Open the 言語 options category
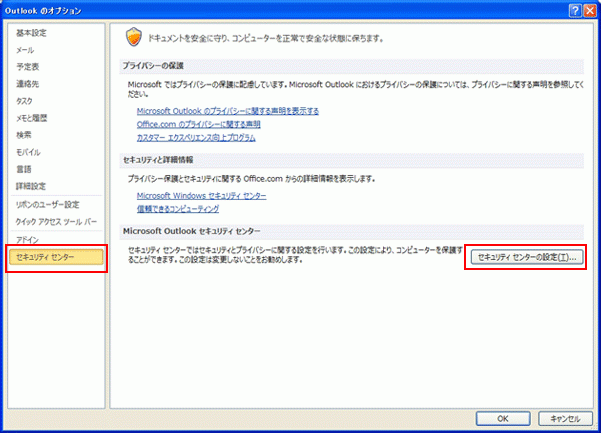This screenshot has width=601, height=433. [x=23, y=169]
